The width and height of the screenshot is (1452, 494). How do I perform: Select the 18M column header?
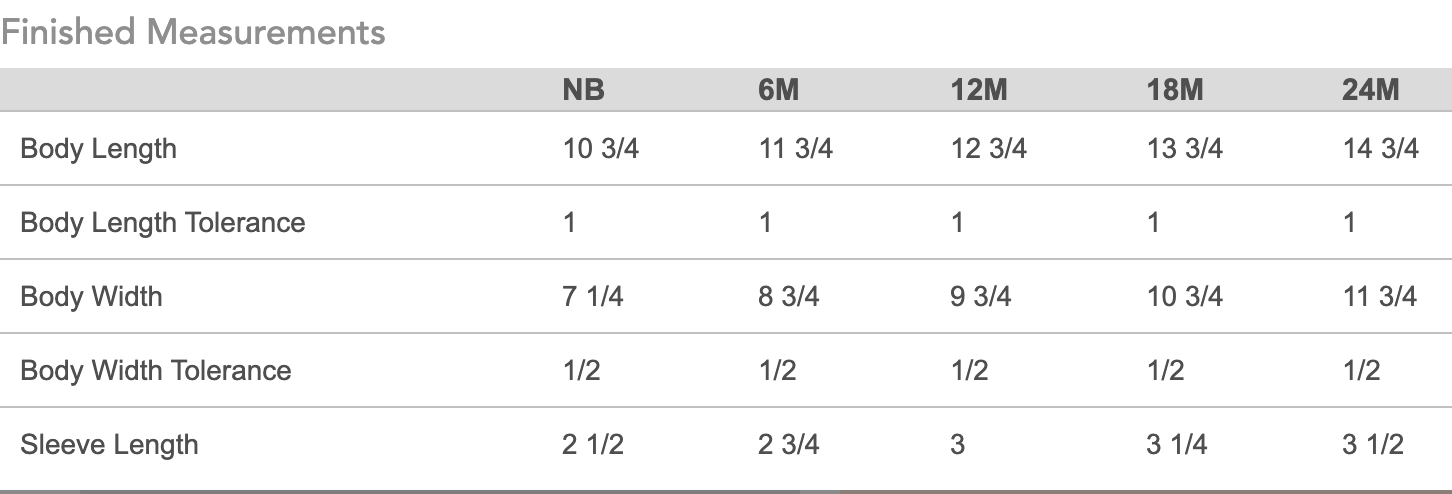click(x=1174, y=91)
